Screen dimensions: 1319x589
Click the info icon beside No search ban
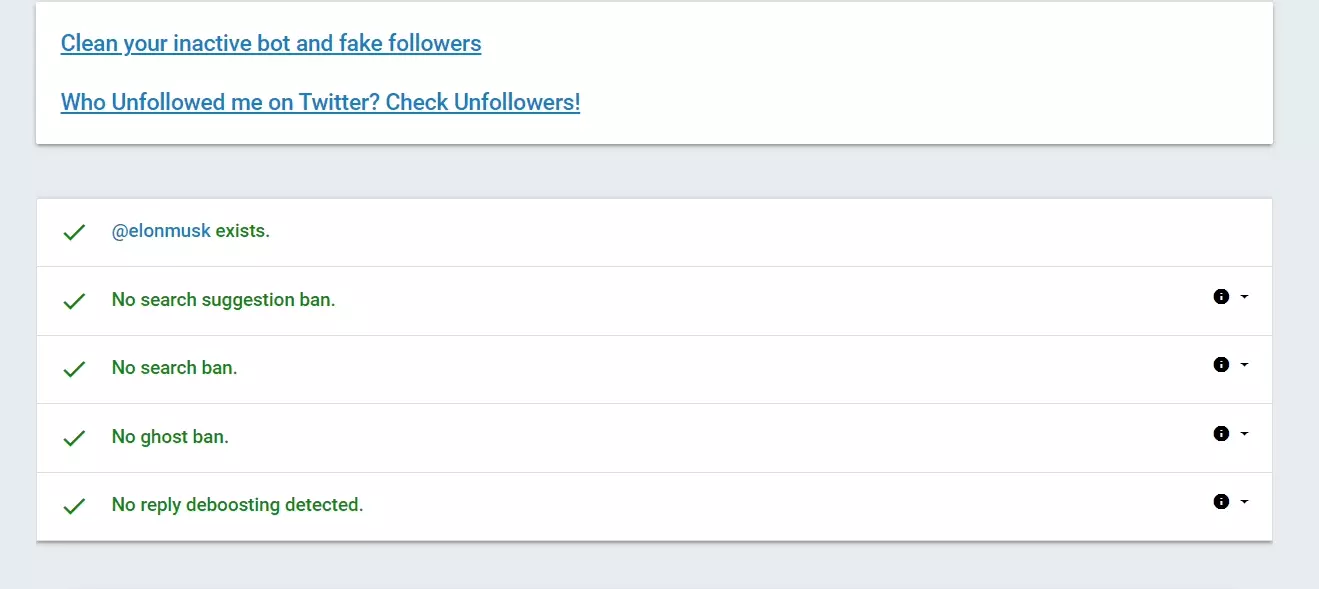[x=1220, y=364]
